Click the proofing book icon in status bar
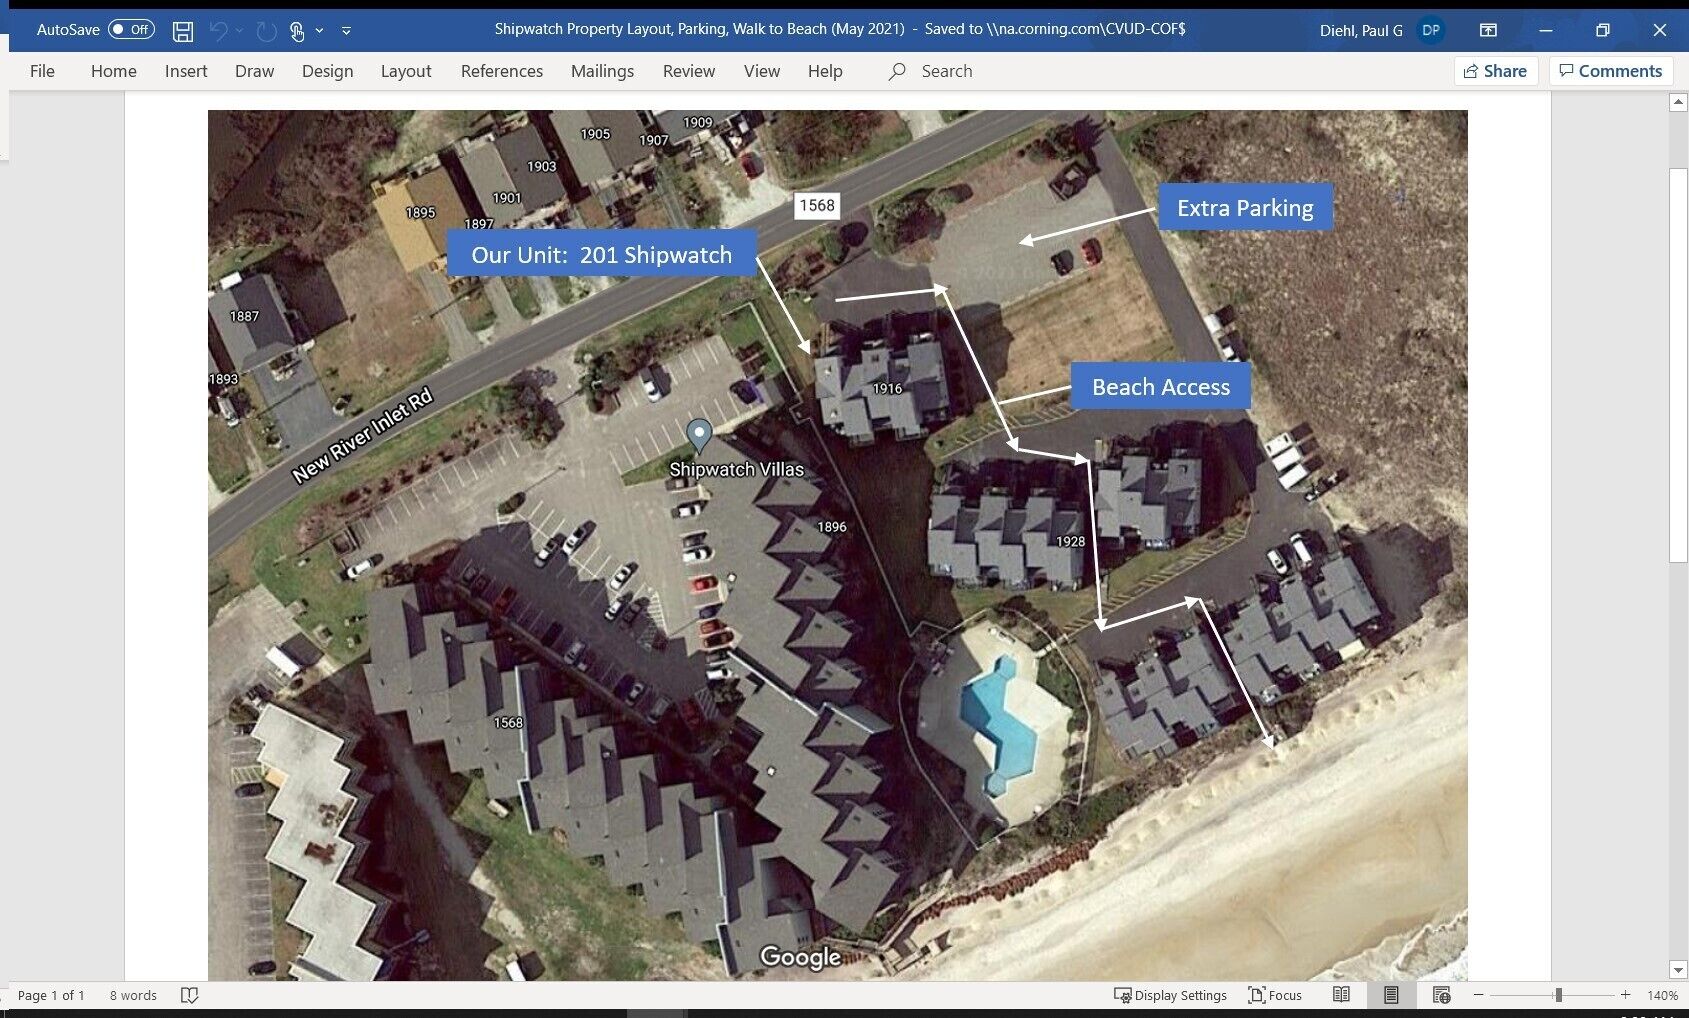Image resolution: width=1689 pixels, height=1018 pixels. (189, 995)
